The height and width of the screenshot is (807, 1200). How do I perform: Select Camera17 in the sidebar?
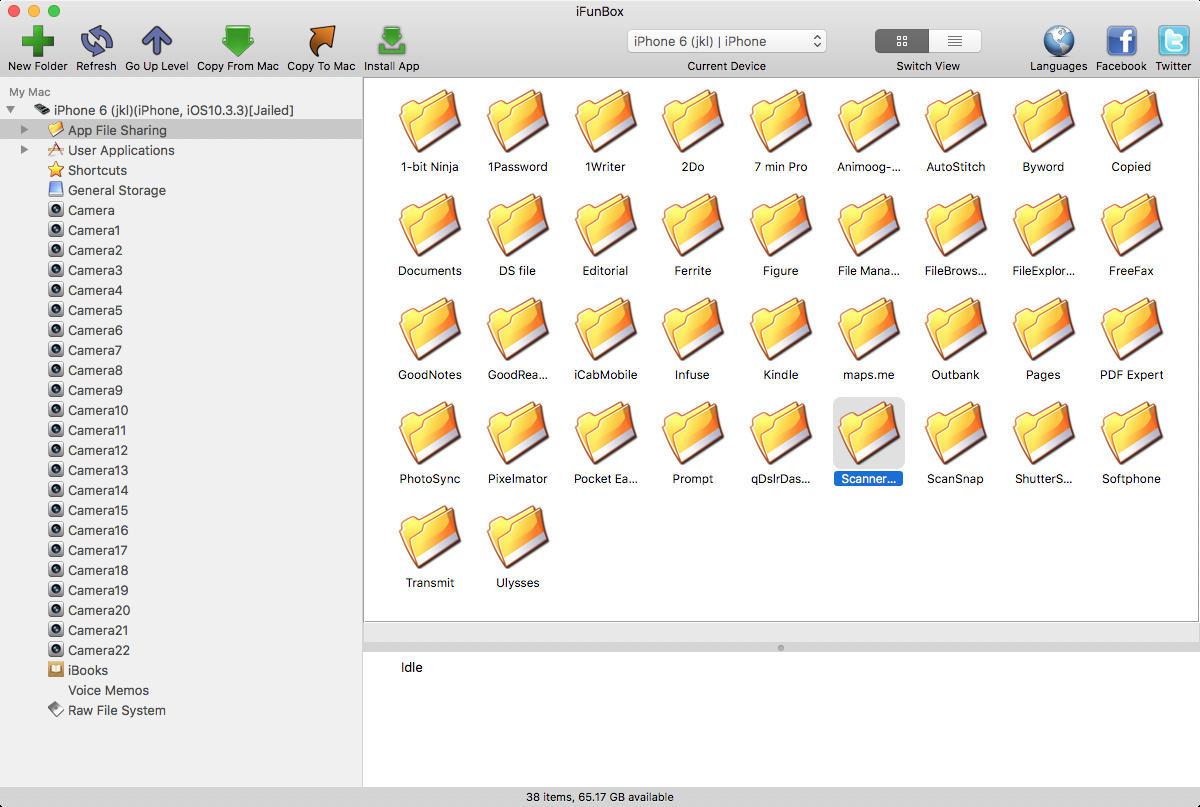point(98,550)
